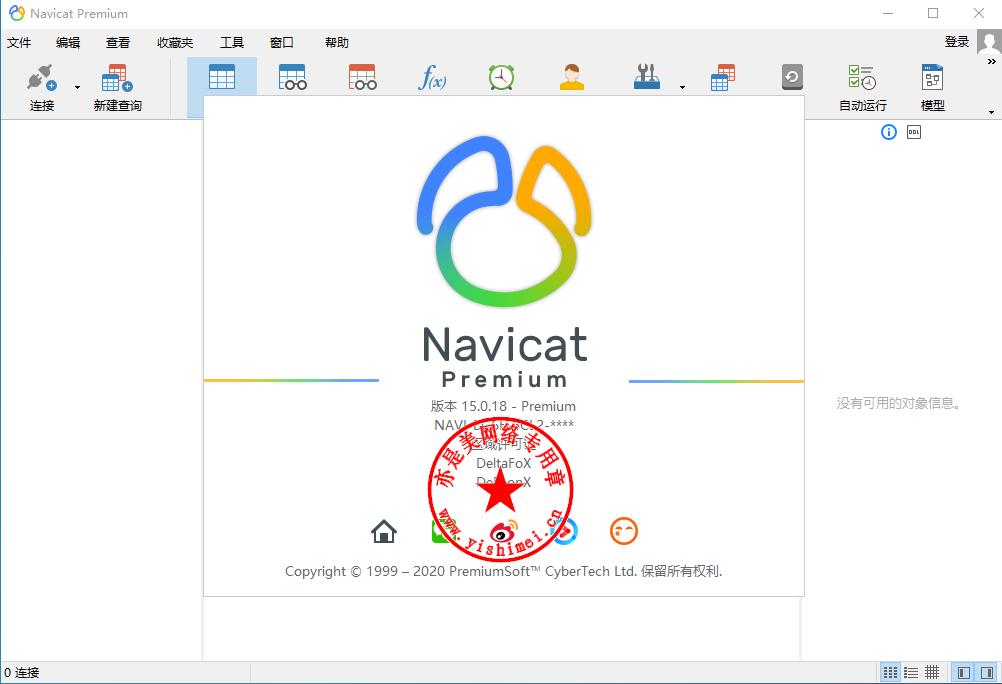
Task: Open the 收藏夹 menu
Action: (174, 43)
